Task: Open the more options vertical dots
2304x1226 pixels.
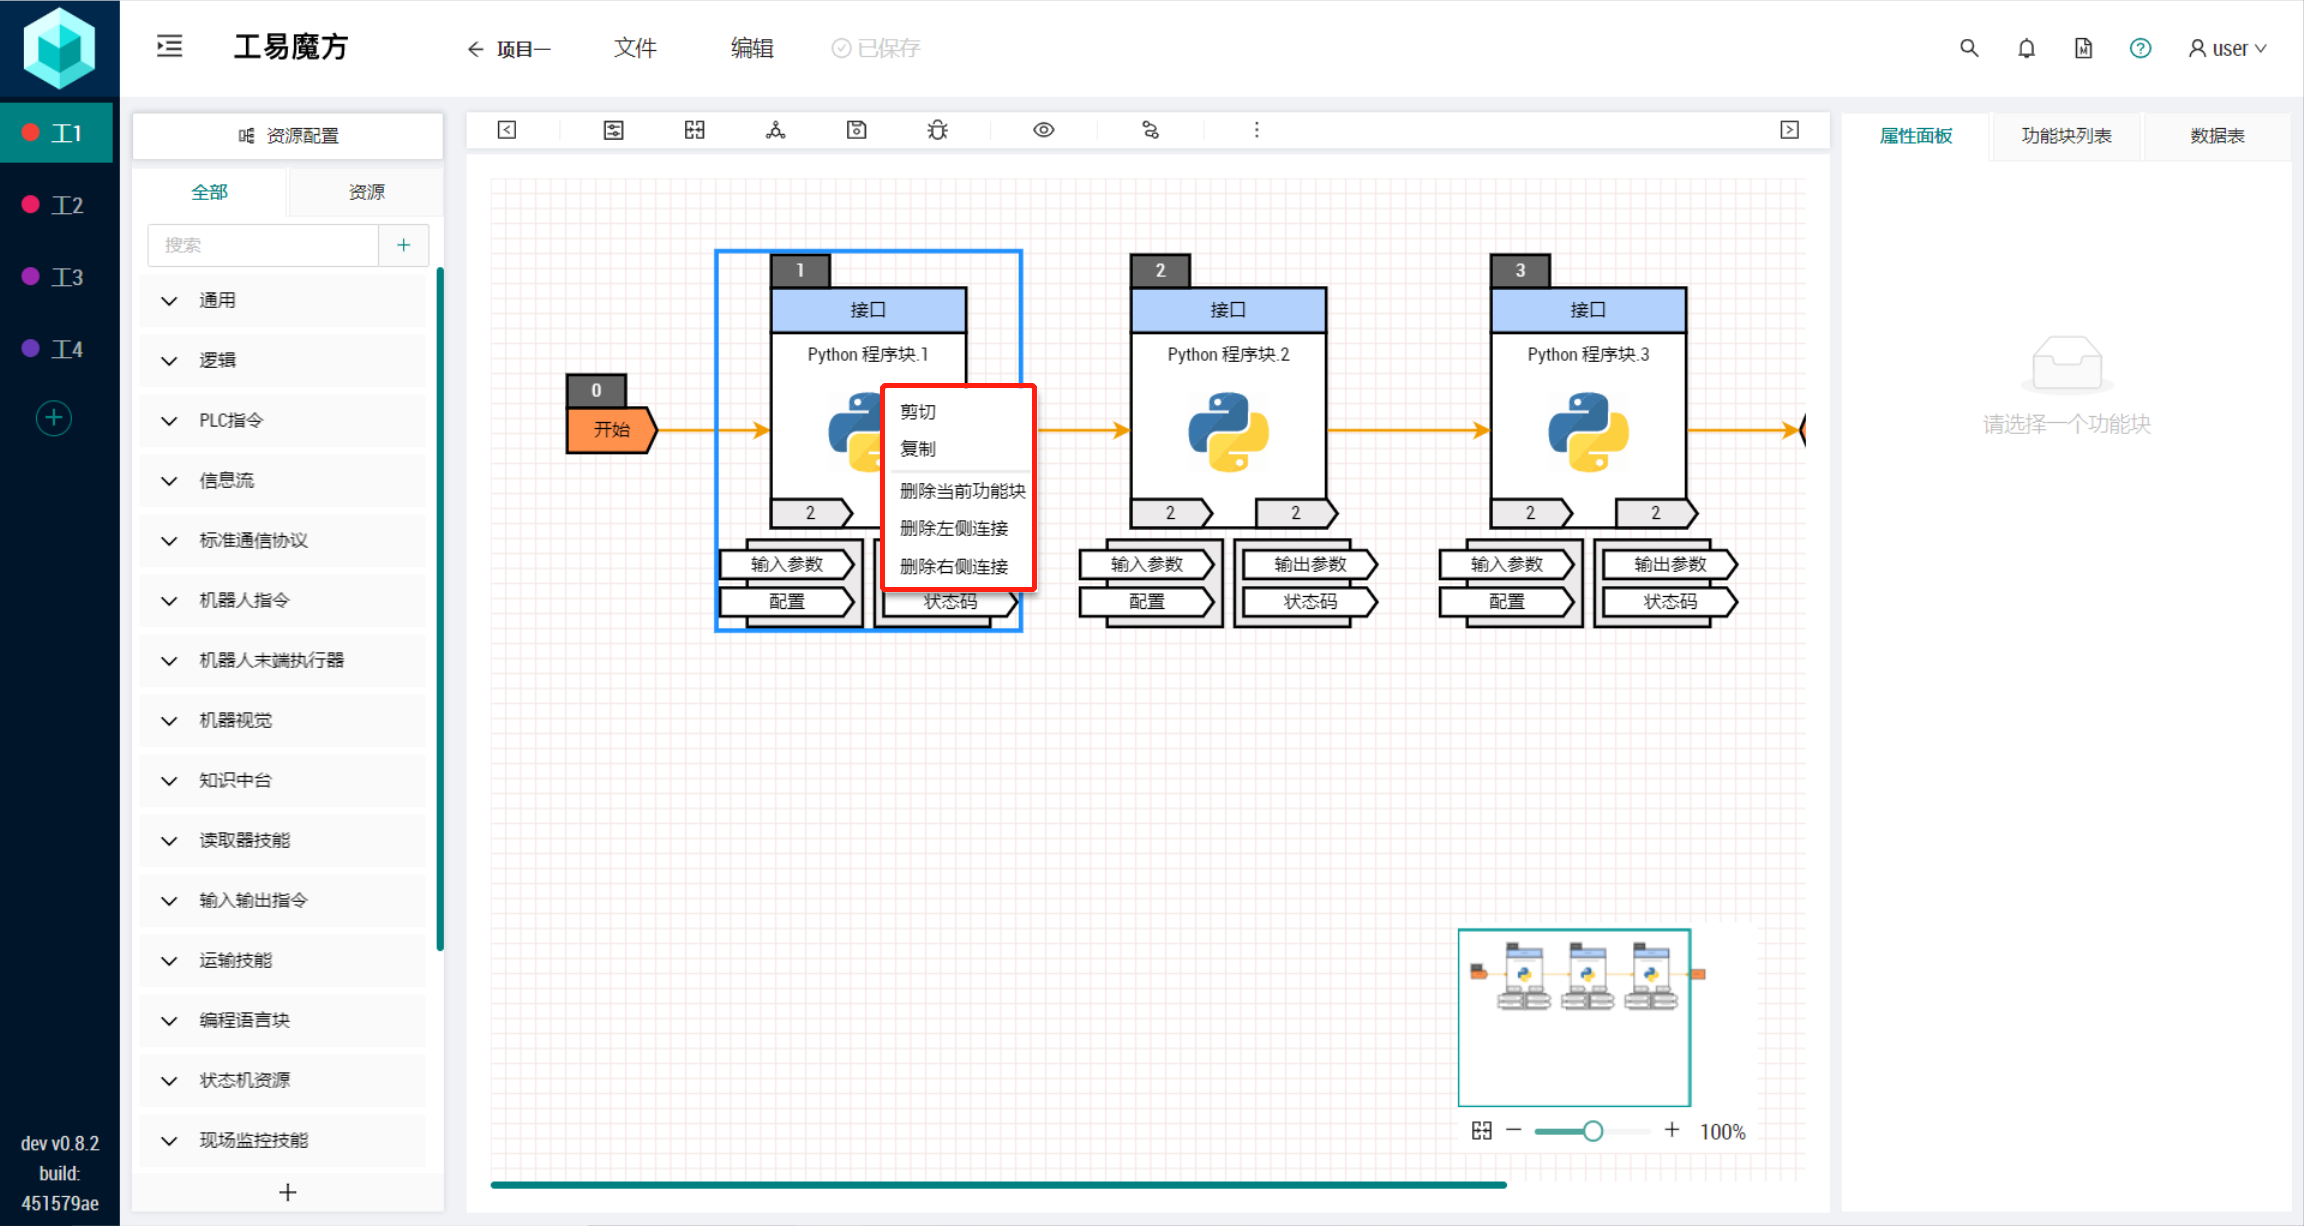Action: coord(1257,130)
